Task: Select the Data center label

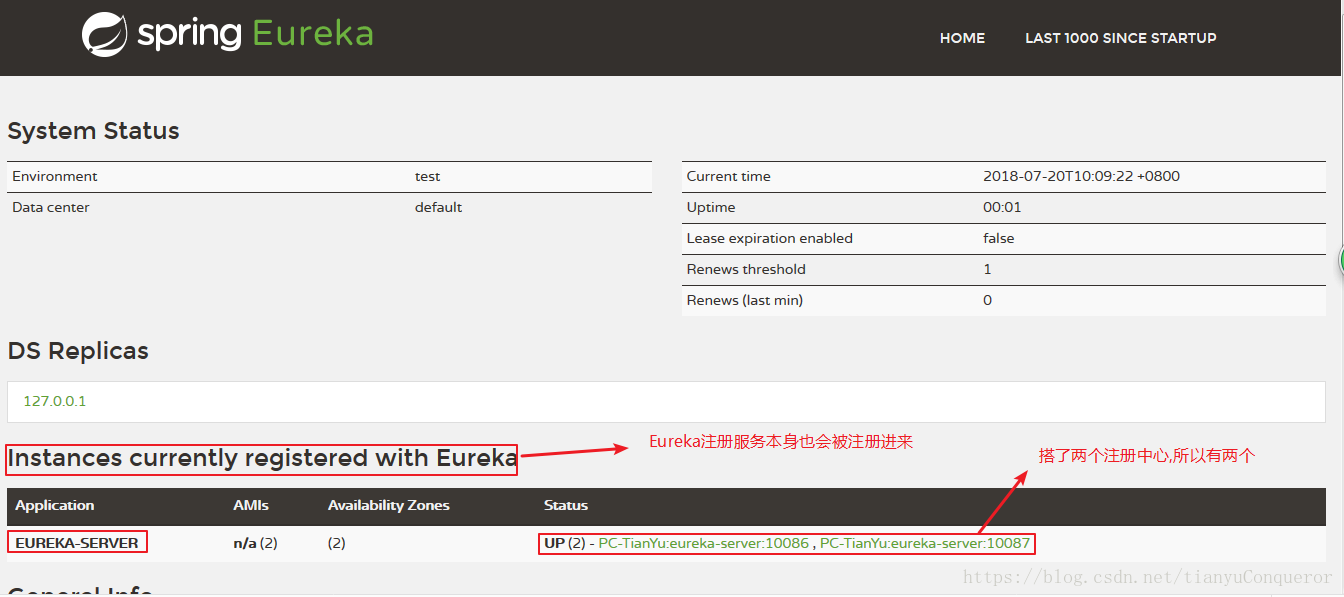Action: [x=51, y=208]
